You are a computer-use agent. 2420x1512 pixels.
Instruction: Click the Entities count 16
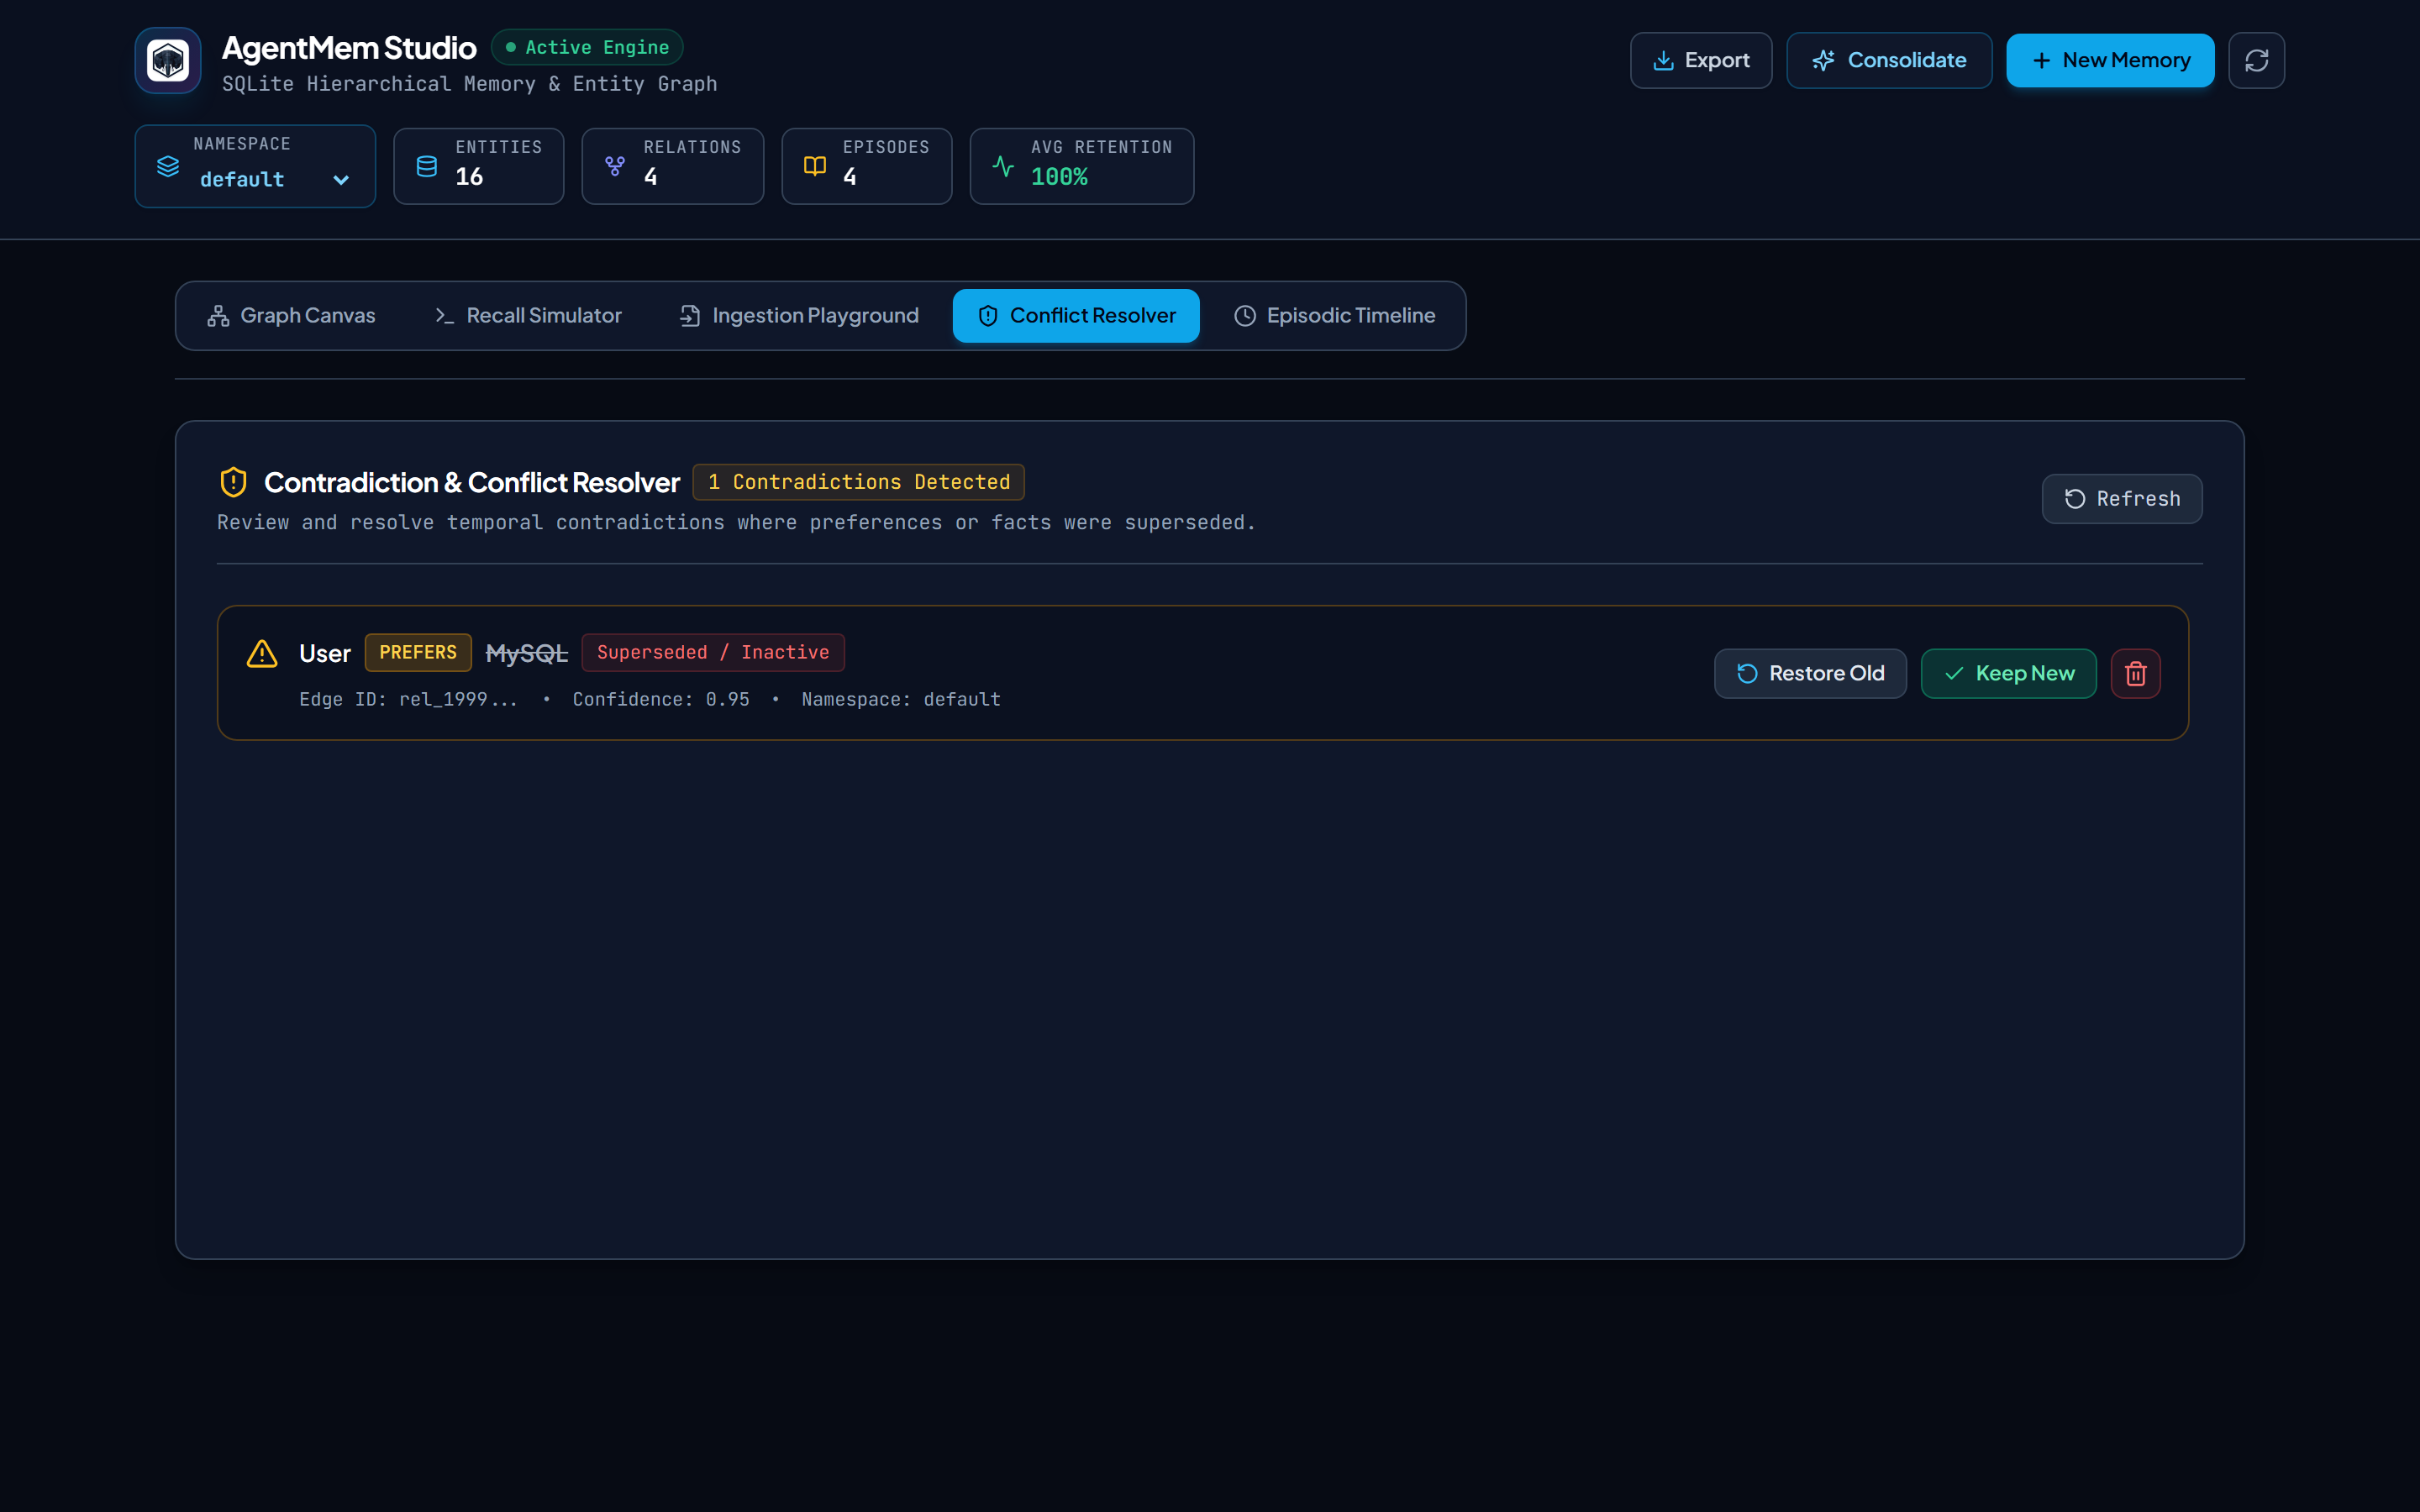click(x=469, y=177)
